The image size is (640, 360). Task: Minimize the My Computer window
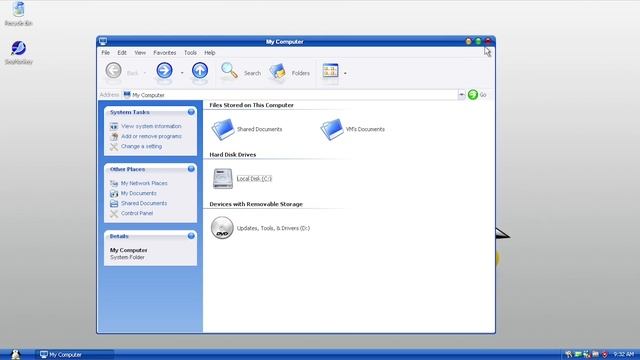(x=469, y=41)
